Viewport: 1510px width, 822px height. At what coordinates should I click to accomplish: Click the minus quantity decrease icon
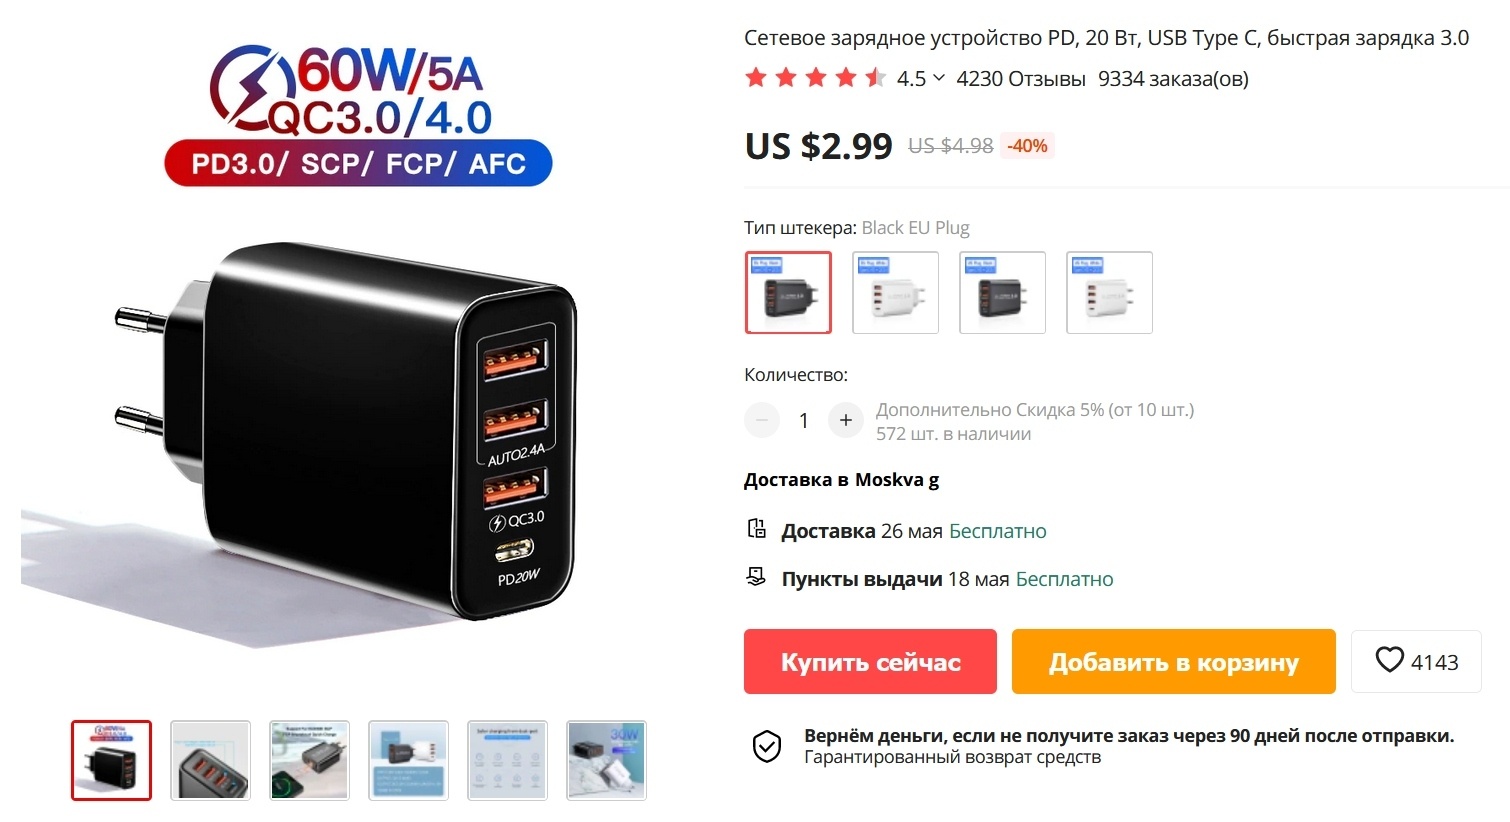(762, 420)
